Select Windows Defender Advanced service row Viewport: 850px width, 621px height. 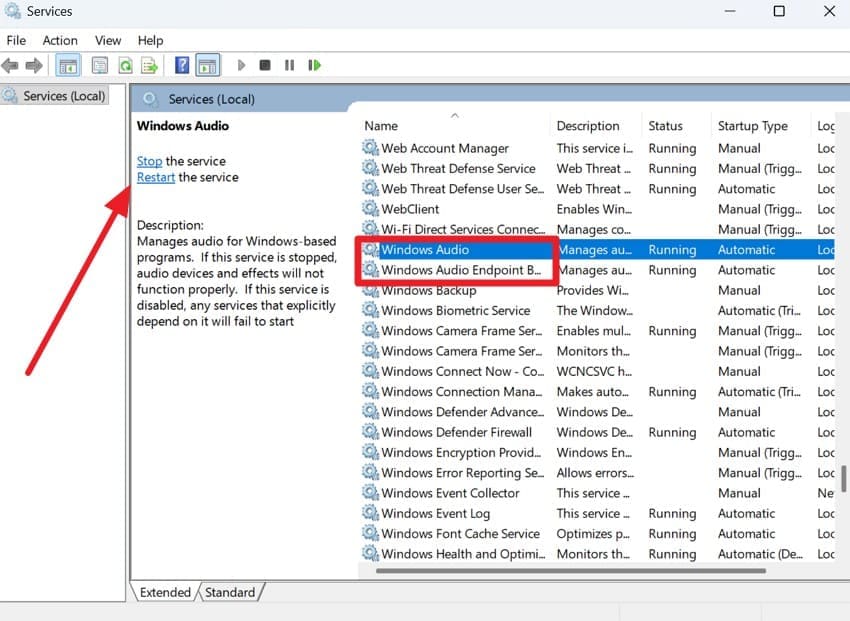coord(596,412)
